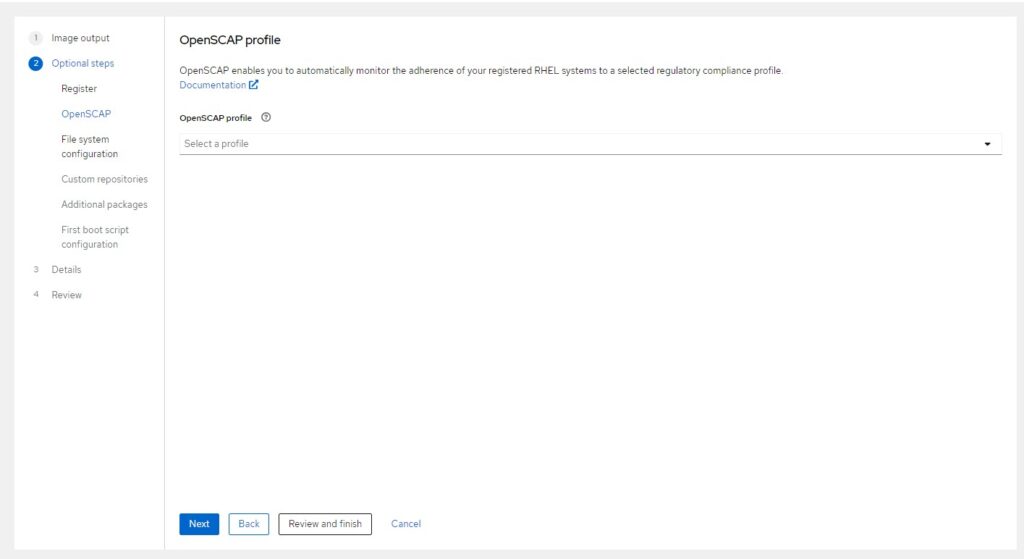Select the Optional steps wizard item
Image resolution: width=1024 pixels, height=559 pixels.
[83, 63]
